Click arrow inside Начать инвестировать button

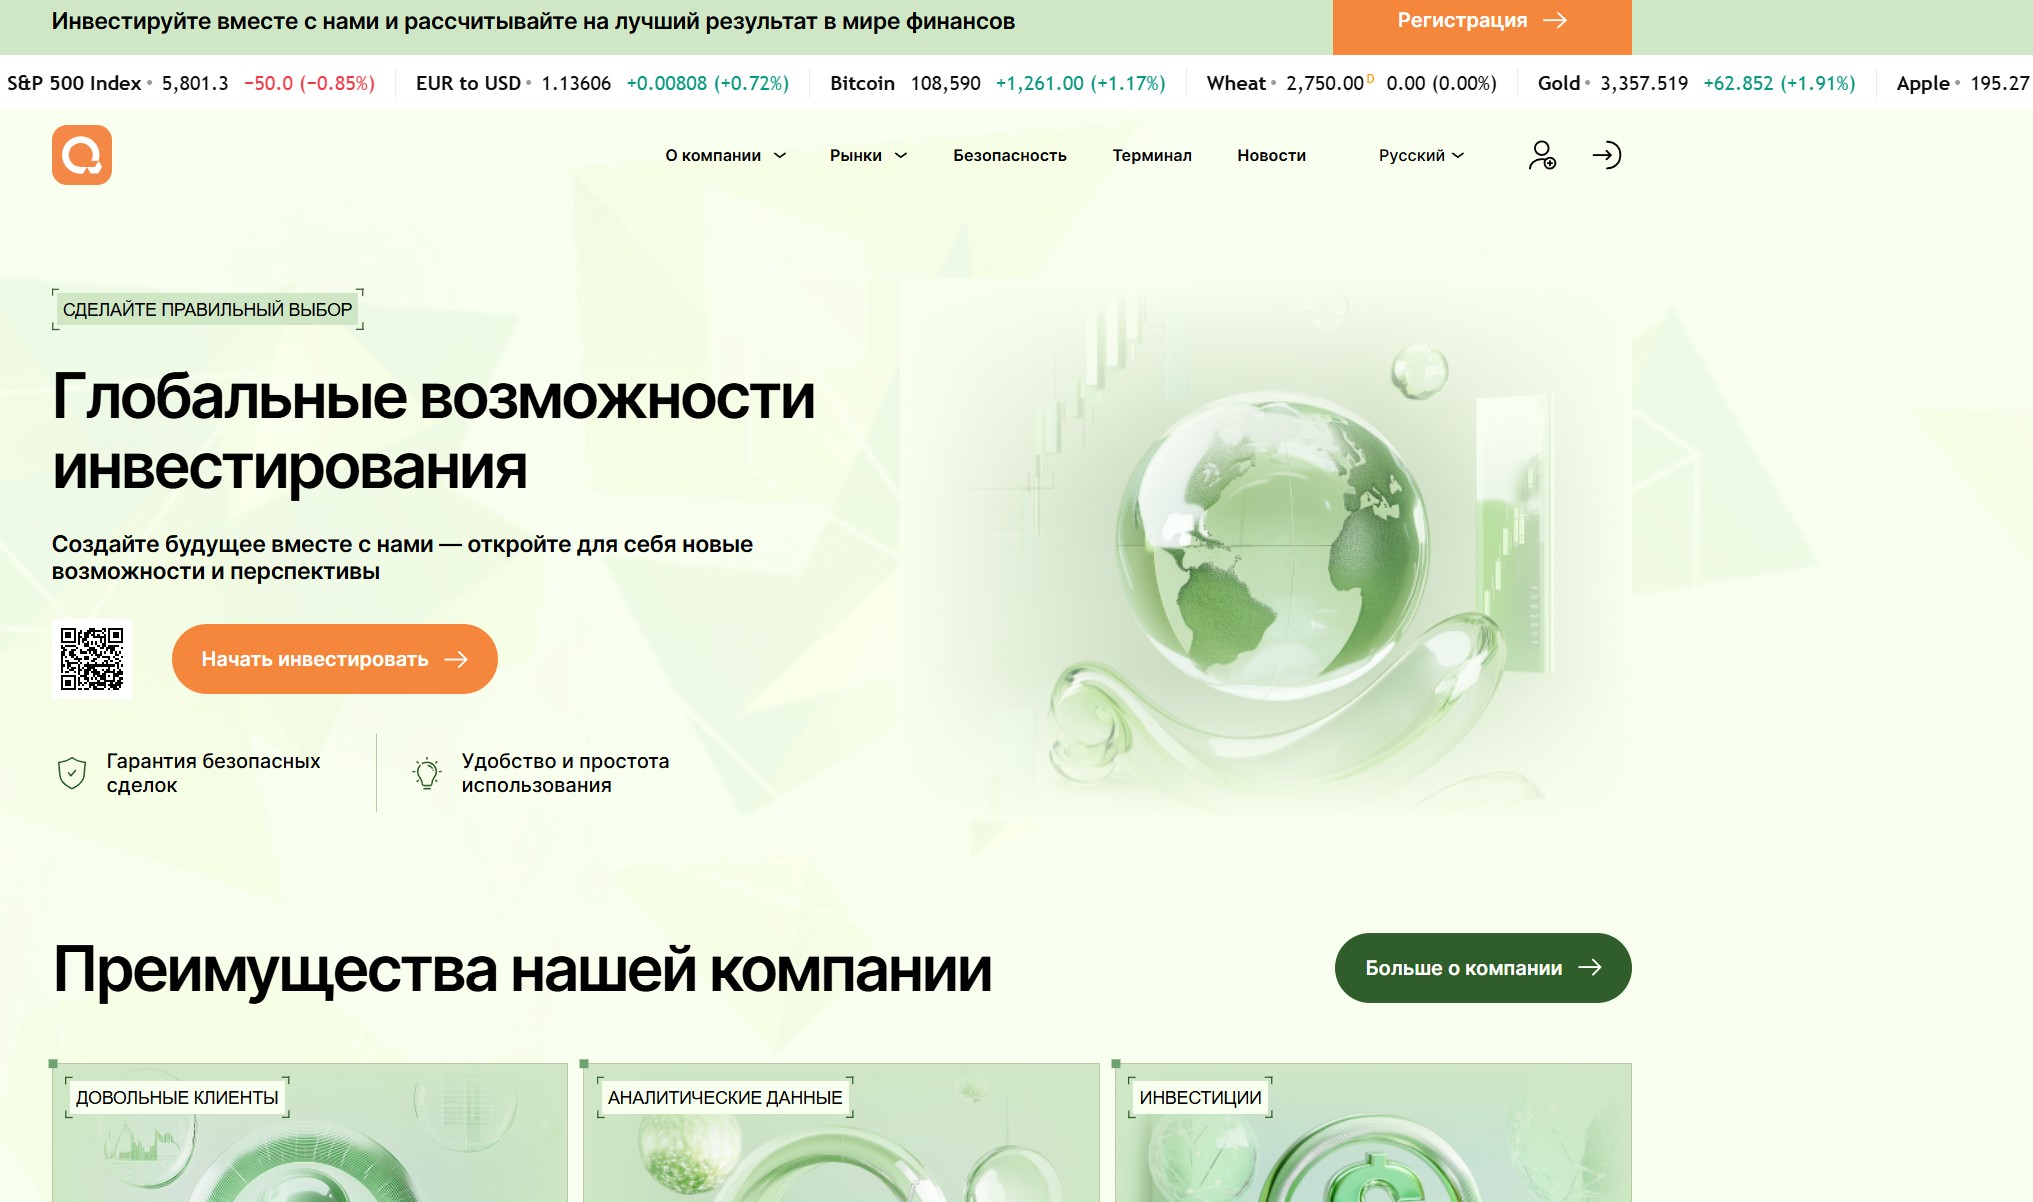pyautogui.click(x=456, y=659)
